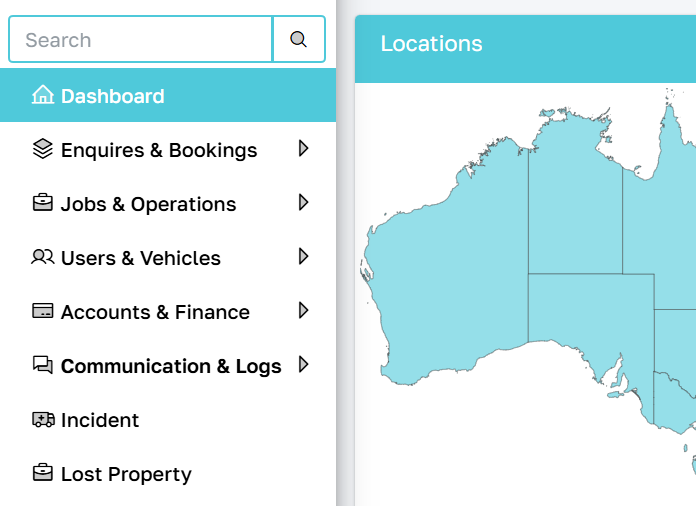
Task: Click the magnifying glass search button
Action: (298, 40)
